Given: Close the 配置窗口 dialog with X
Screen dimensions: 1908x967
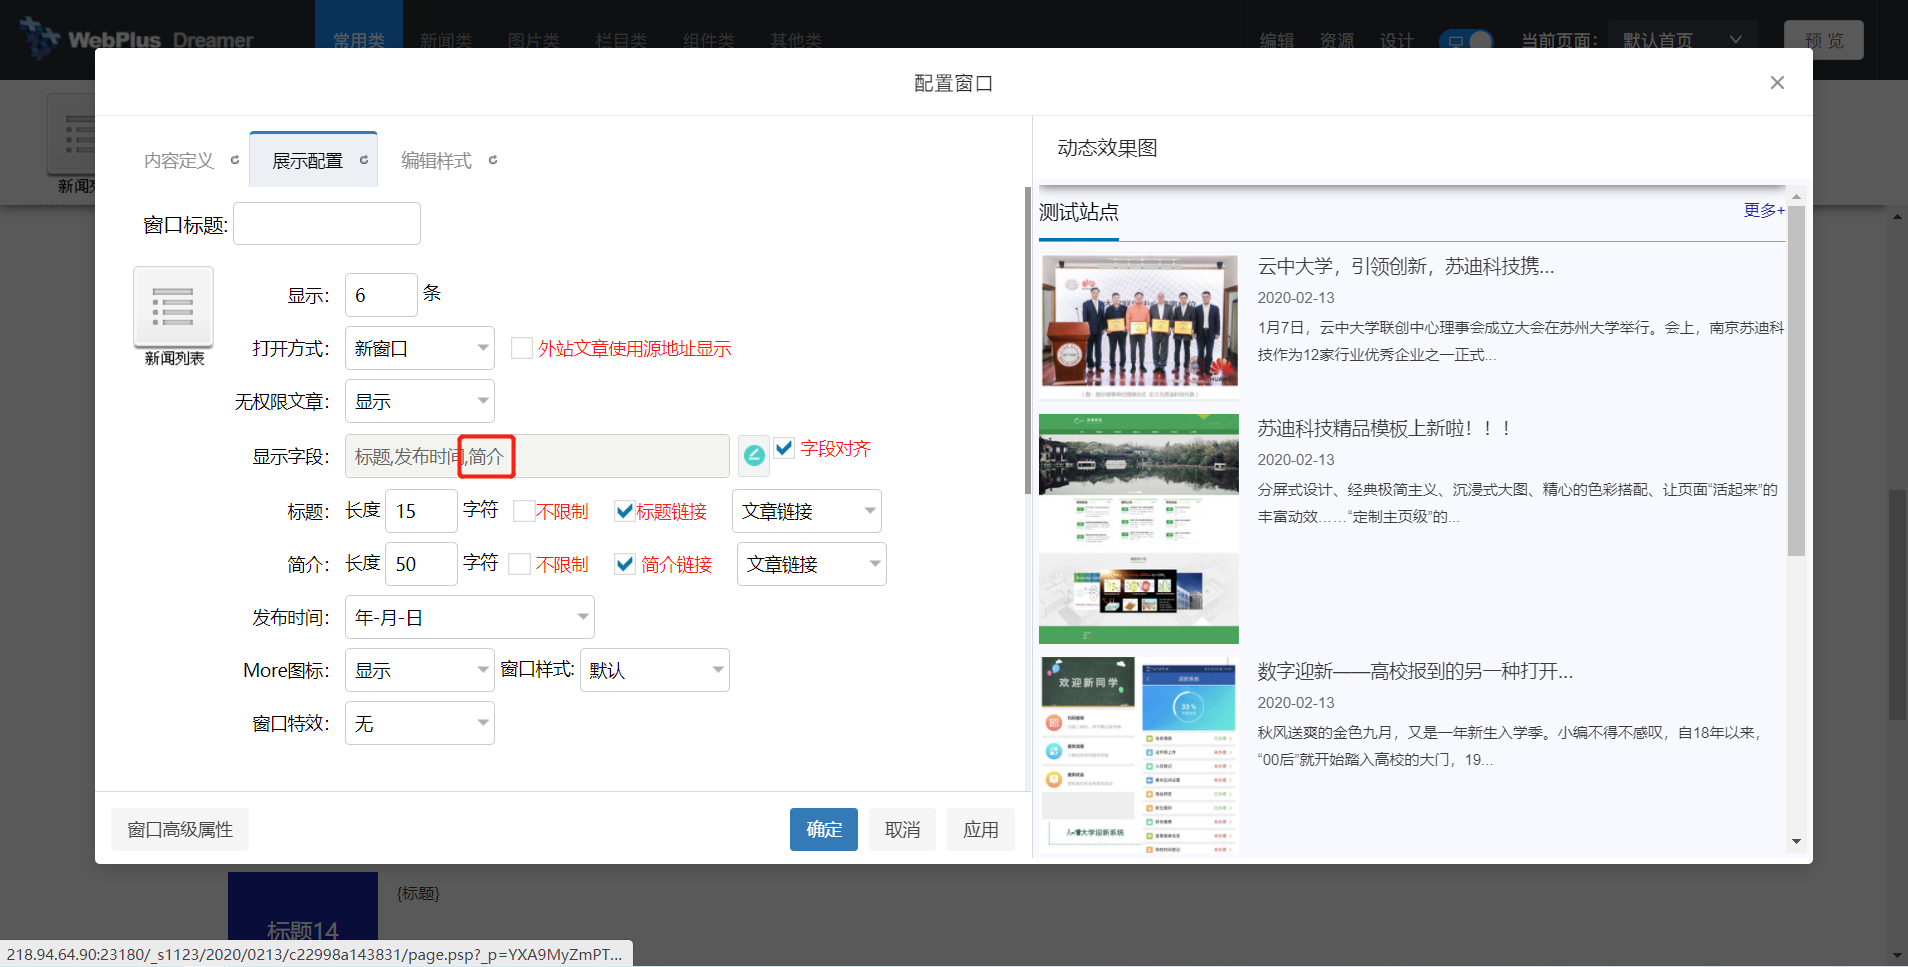Looking at the screenshot, I should (x=1776, y=83).
